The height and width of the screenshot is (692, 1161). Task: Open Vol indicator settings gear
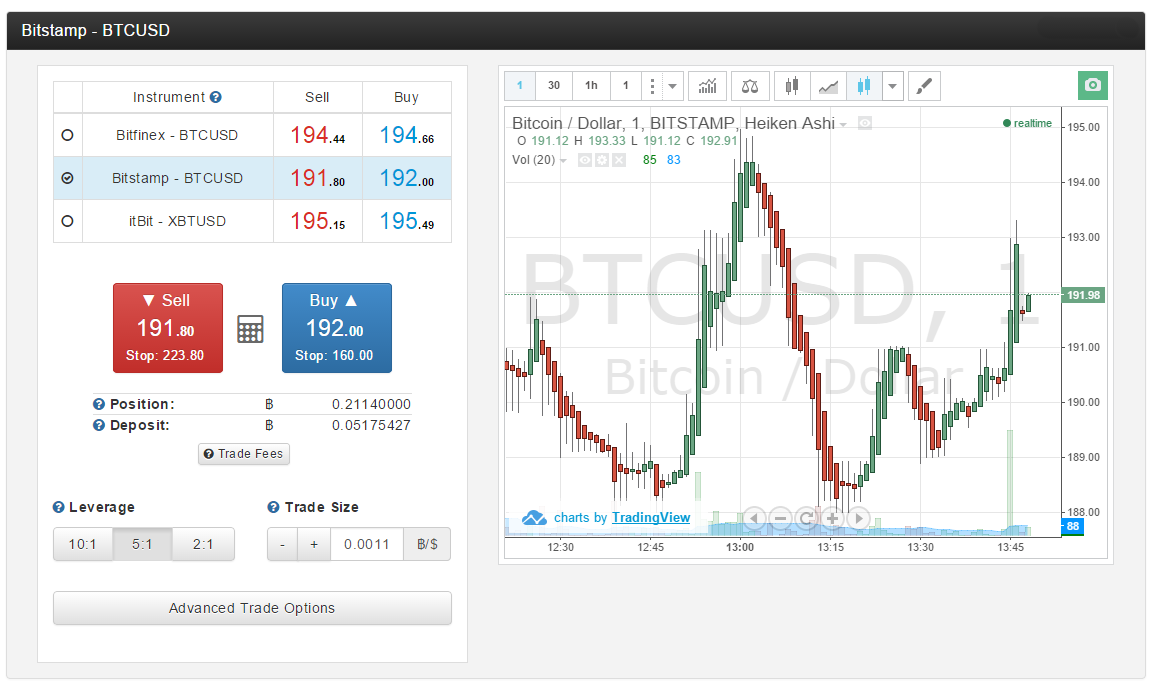pos(602,160)
